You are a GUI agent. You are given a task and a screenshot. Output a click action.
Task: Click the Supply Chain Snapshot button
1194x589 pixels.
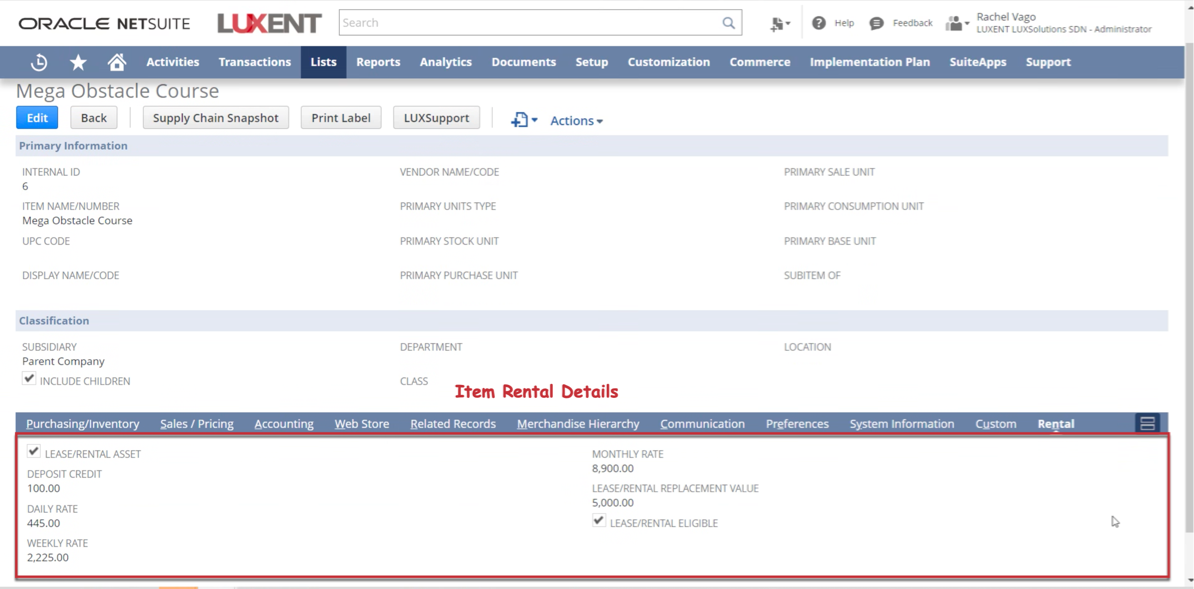(x=215, y=118)
